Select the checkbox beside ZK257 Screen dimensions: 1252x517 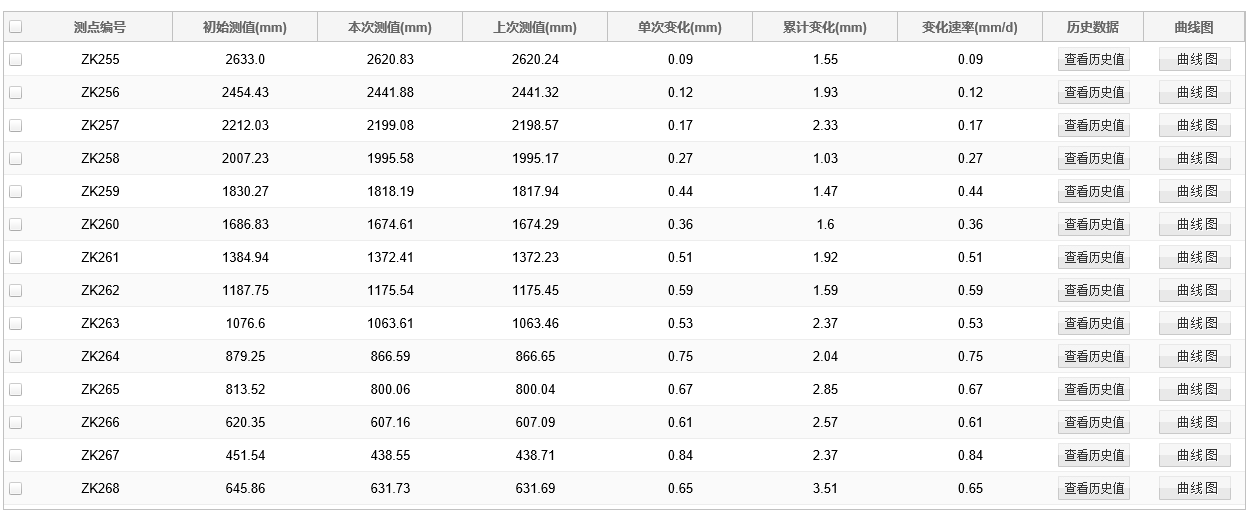tap(15, 125)
